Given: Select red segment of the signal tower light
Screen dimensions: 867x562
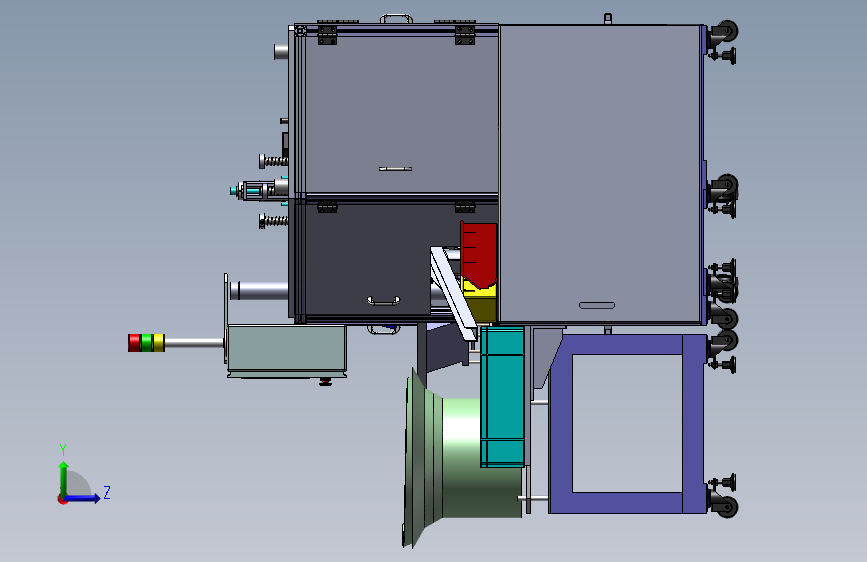Looking at the screenshot, I should pos(134,343).
